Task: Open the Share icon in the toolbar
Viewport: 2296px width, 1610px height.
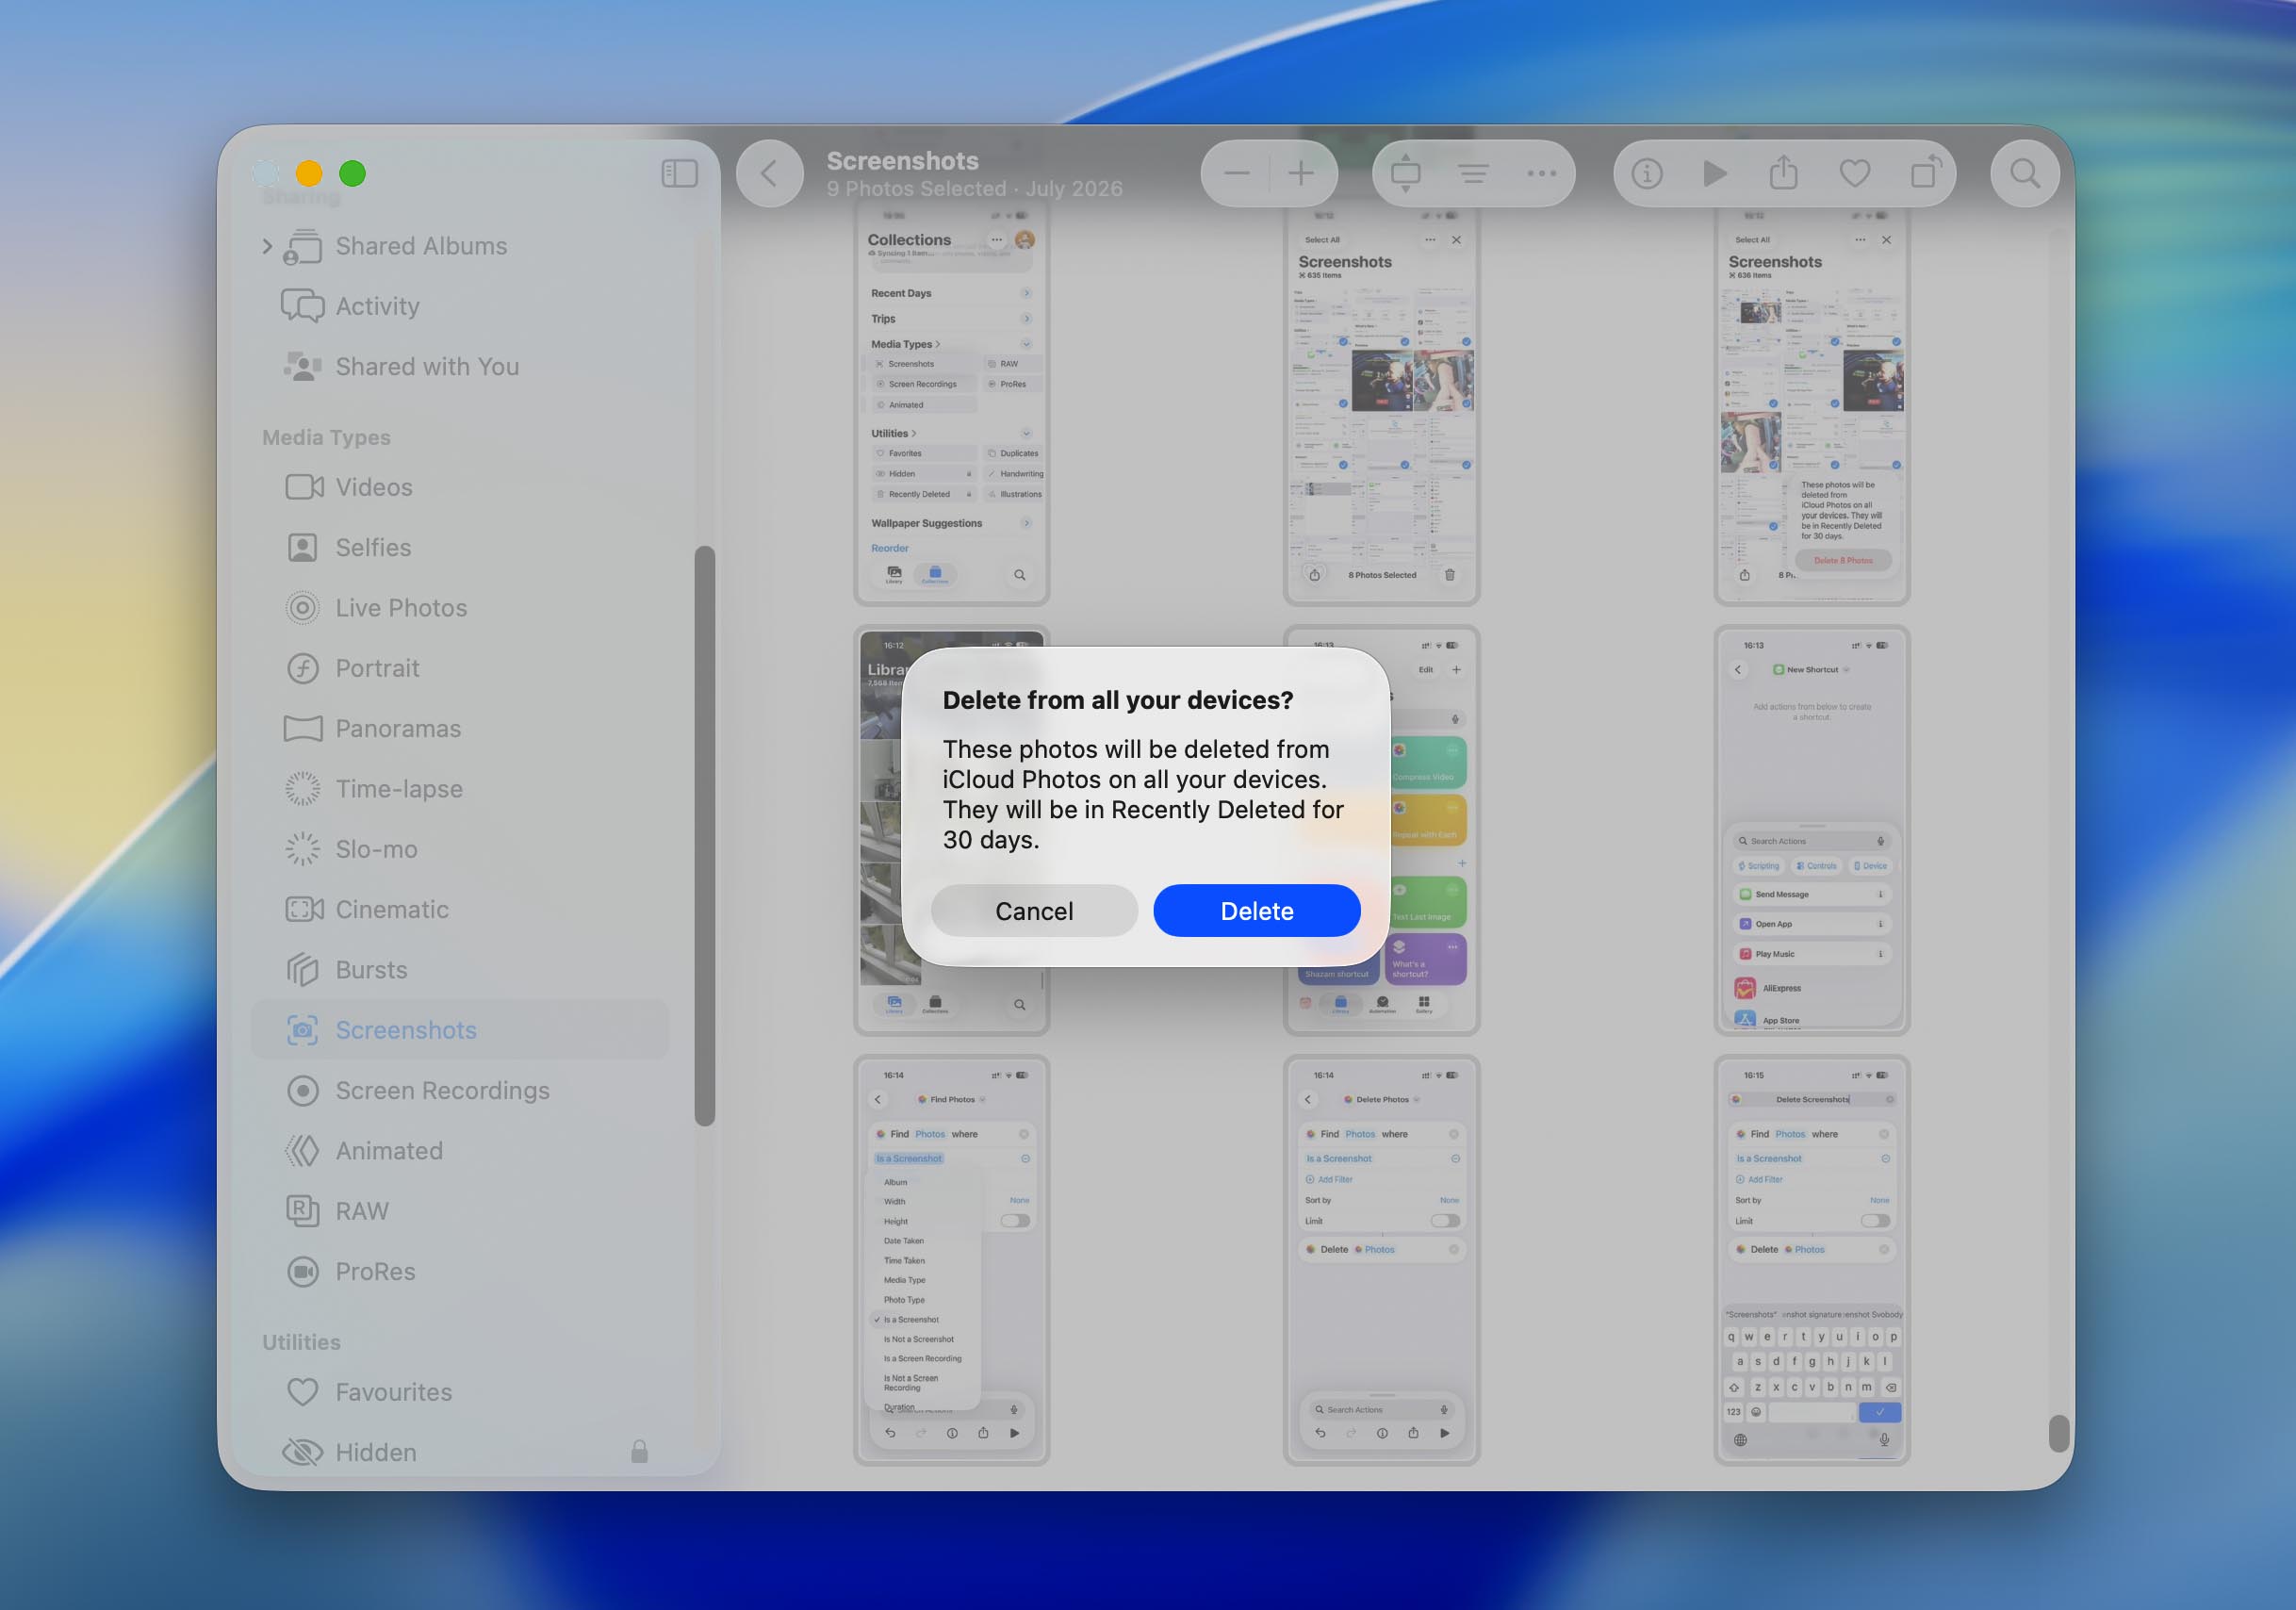Action: 1784,173
